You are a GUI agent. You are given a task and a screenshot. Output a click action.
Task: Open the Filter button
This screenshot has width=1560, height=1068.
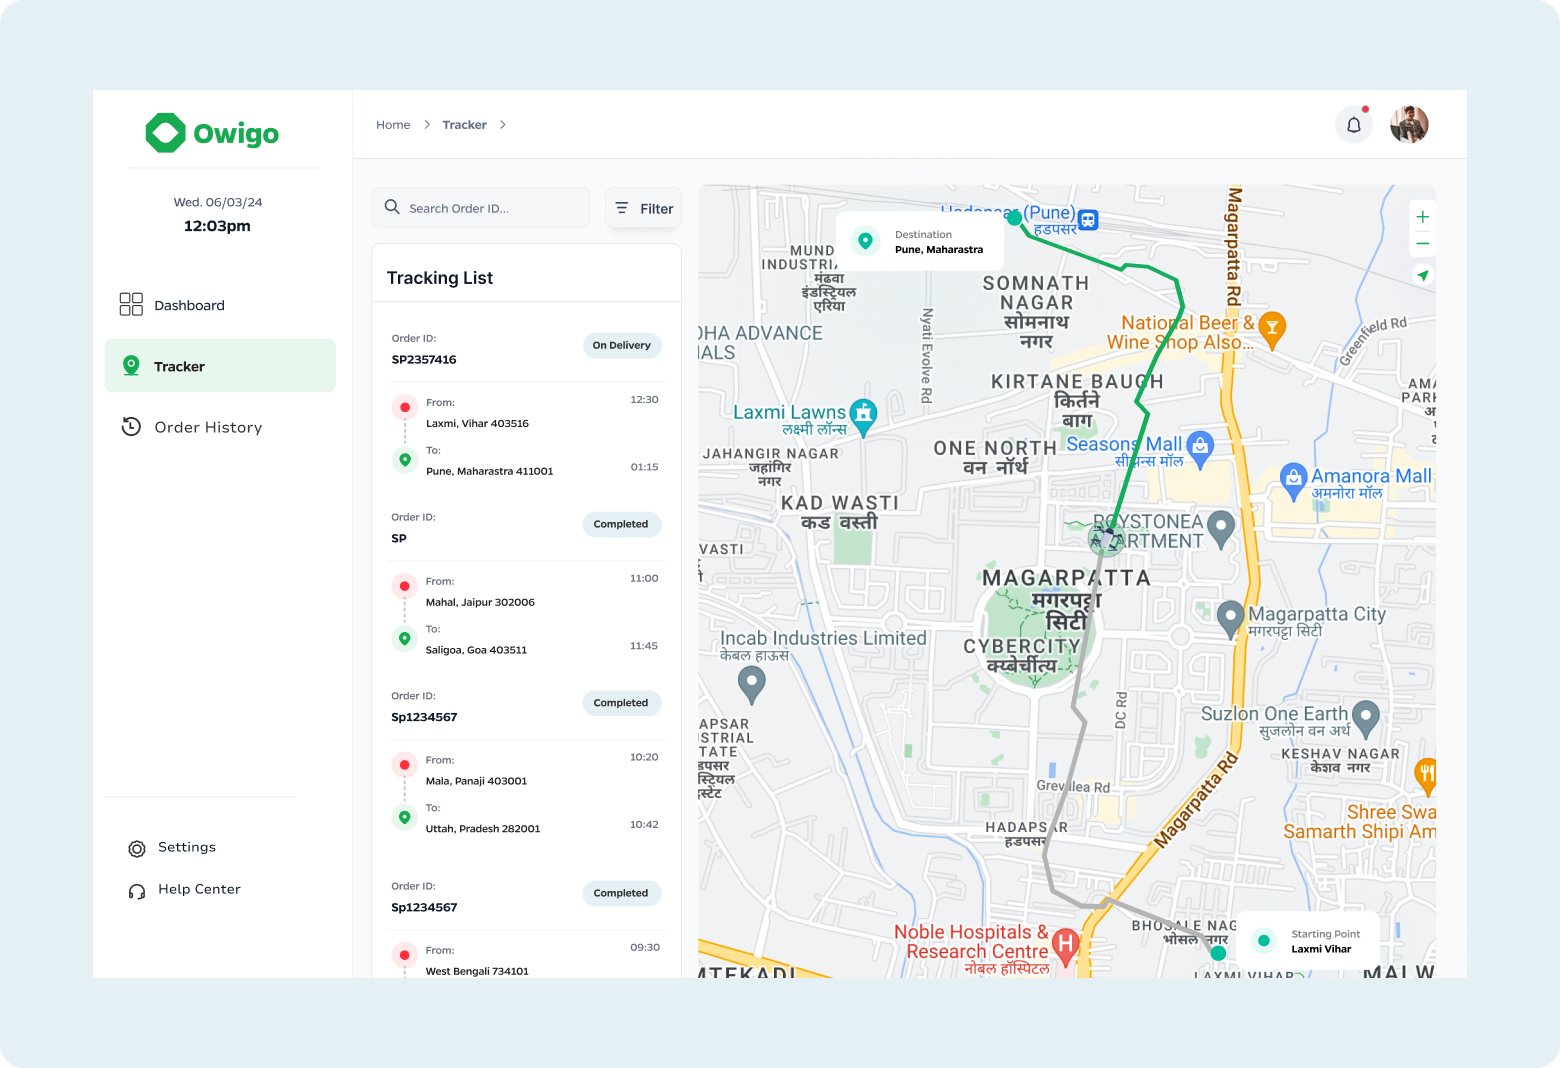click(x=644, y=208)
